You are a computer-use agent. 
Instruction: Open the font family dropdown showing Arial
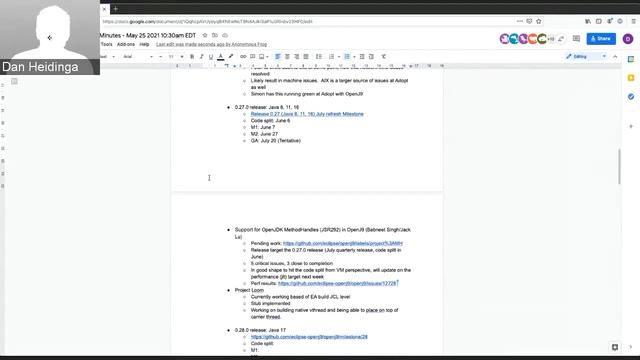click(x=138, y=57)
